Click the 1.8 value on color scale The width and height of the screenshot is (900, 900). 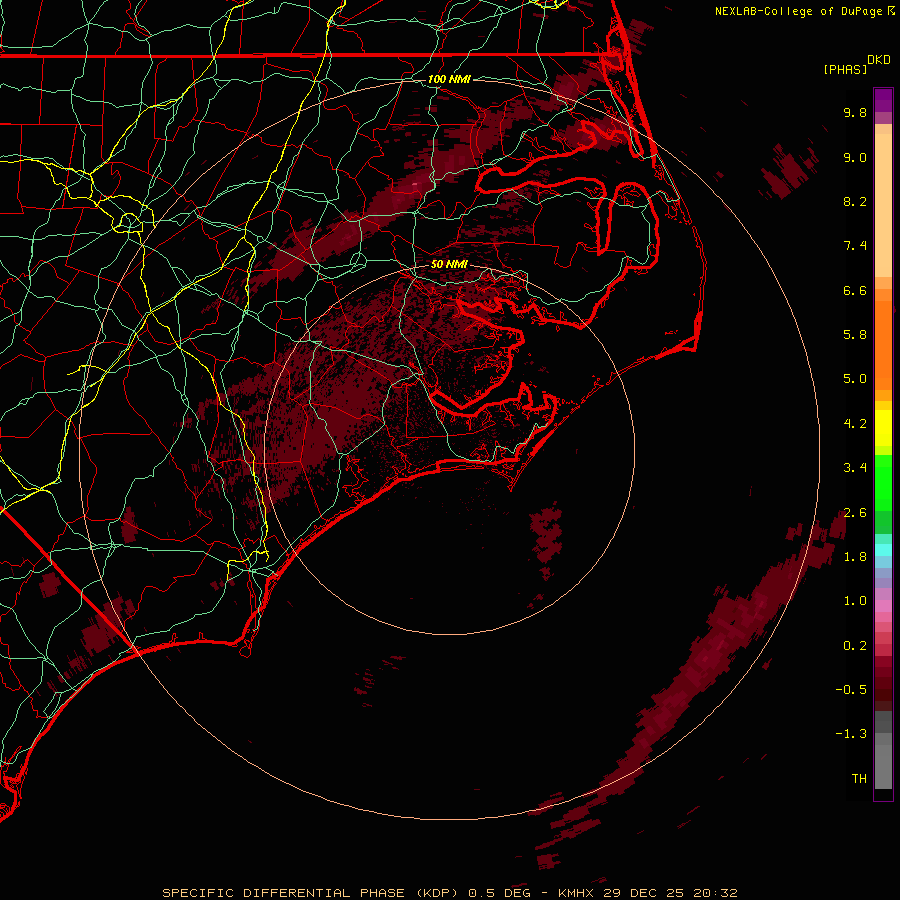[855, 557]
